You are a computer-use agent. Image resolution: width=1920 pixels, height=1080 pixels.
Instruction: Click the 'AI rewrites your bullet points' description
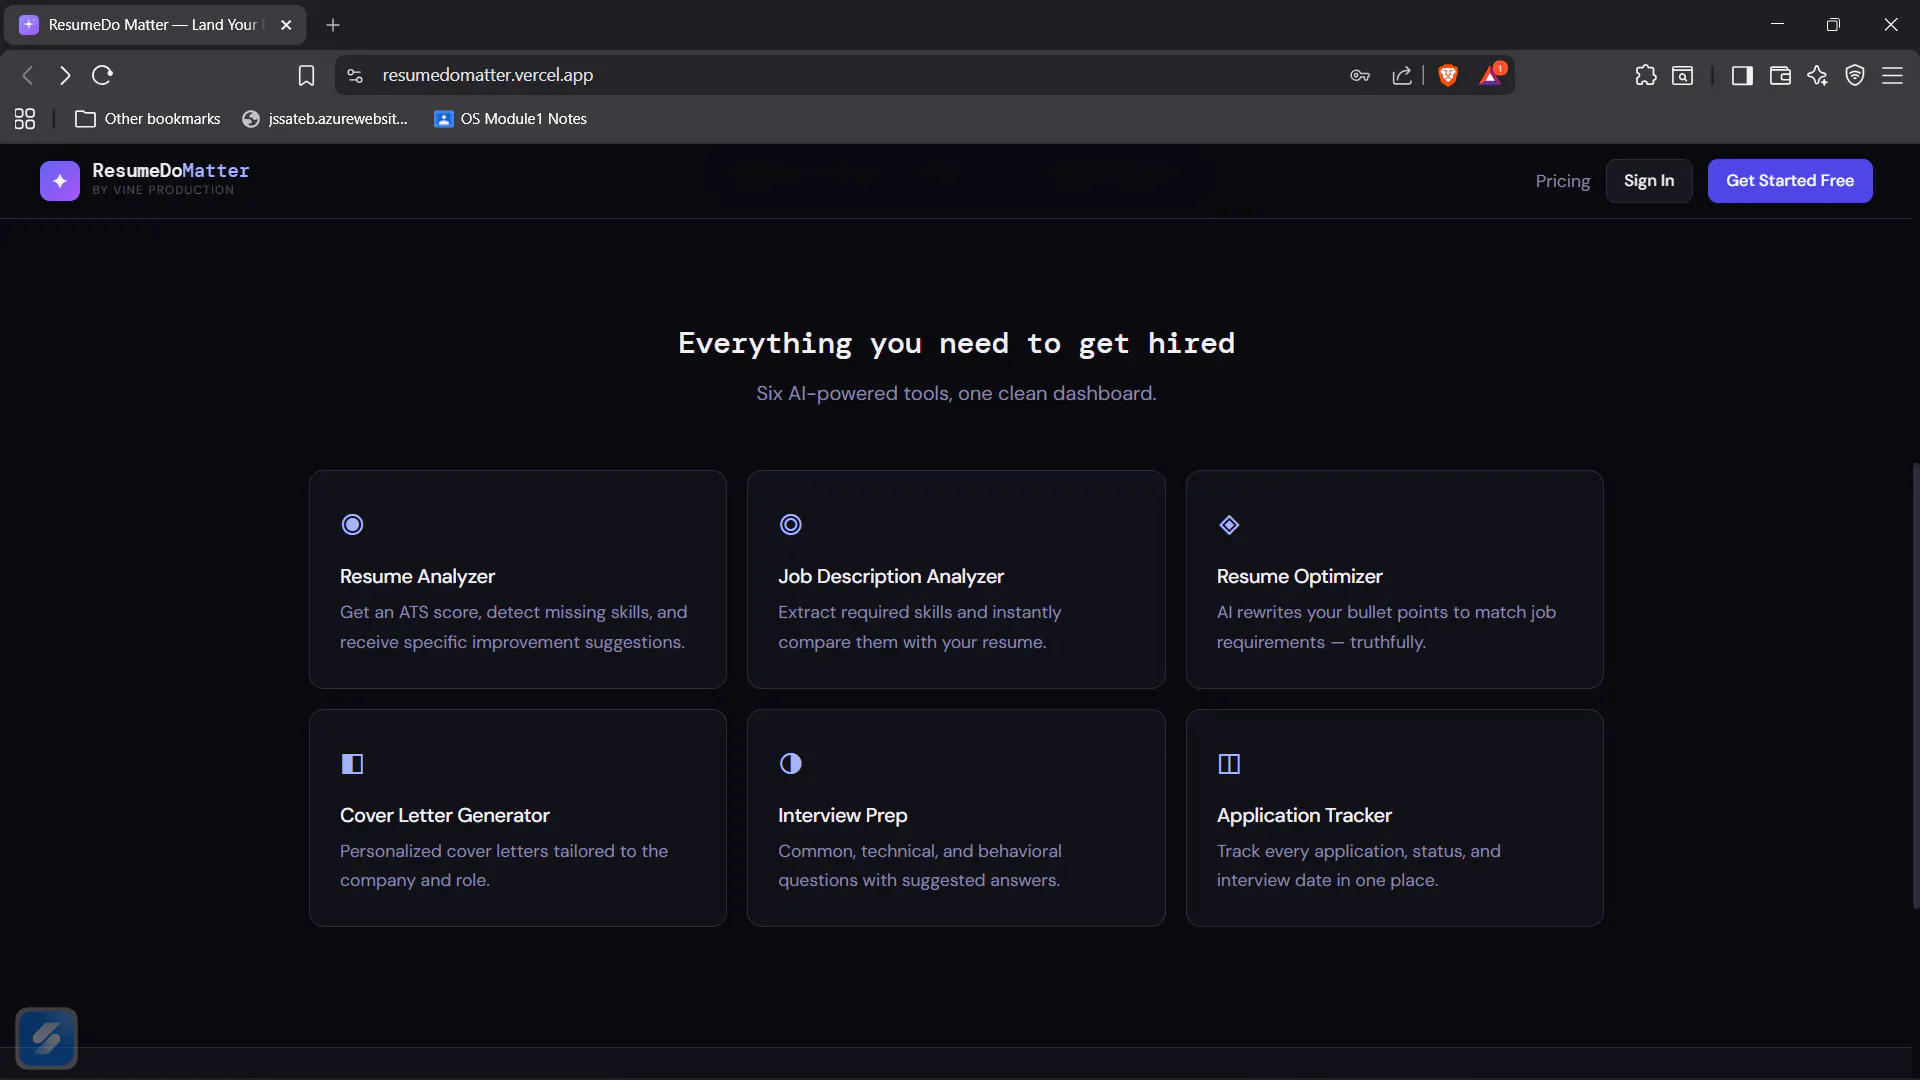pos(1386,627)
